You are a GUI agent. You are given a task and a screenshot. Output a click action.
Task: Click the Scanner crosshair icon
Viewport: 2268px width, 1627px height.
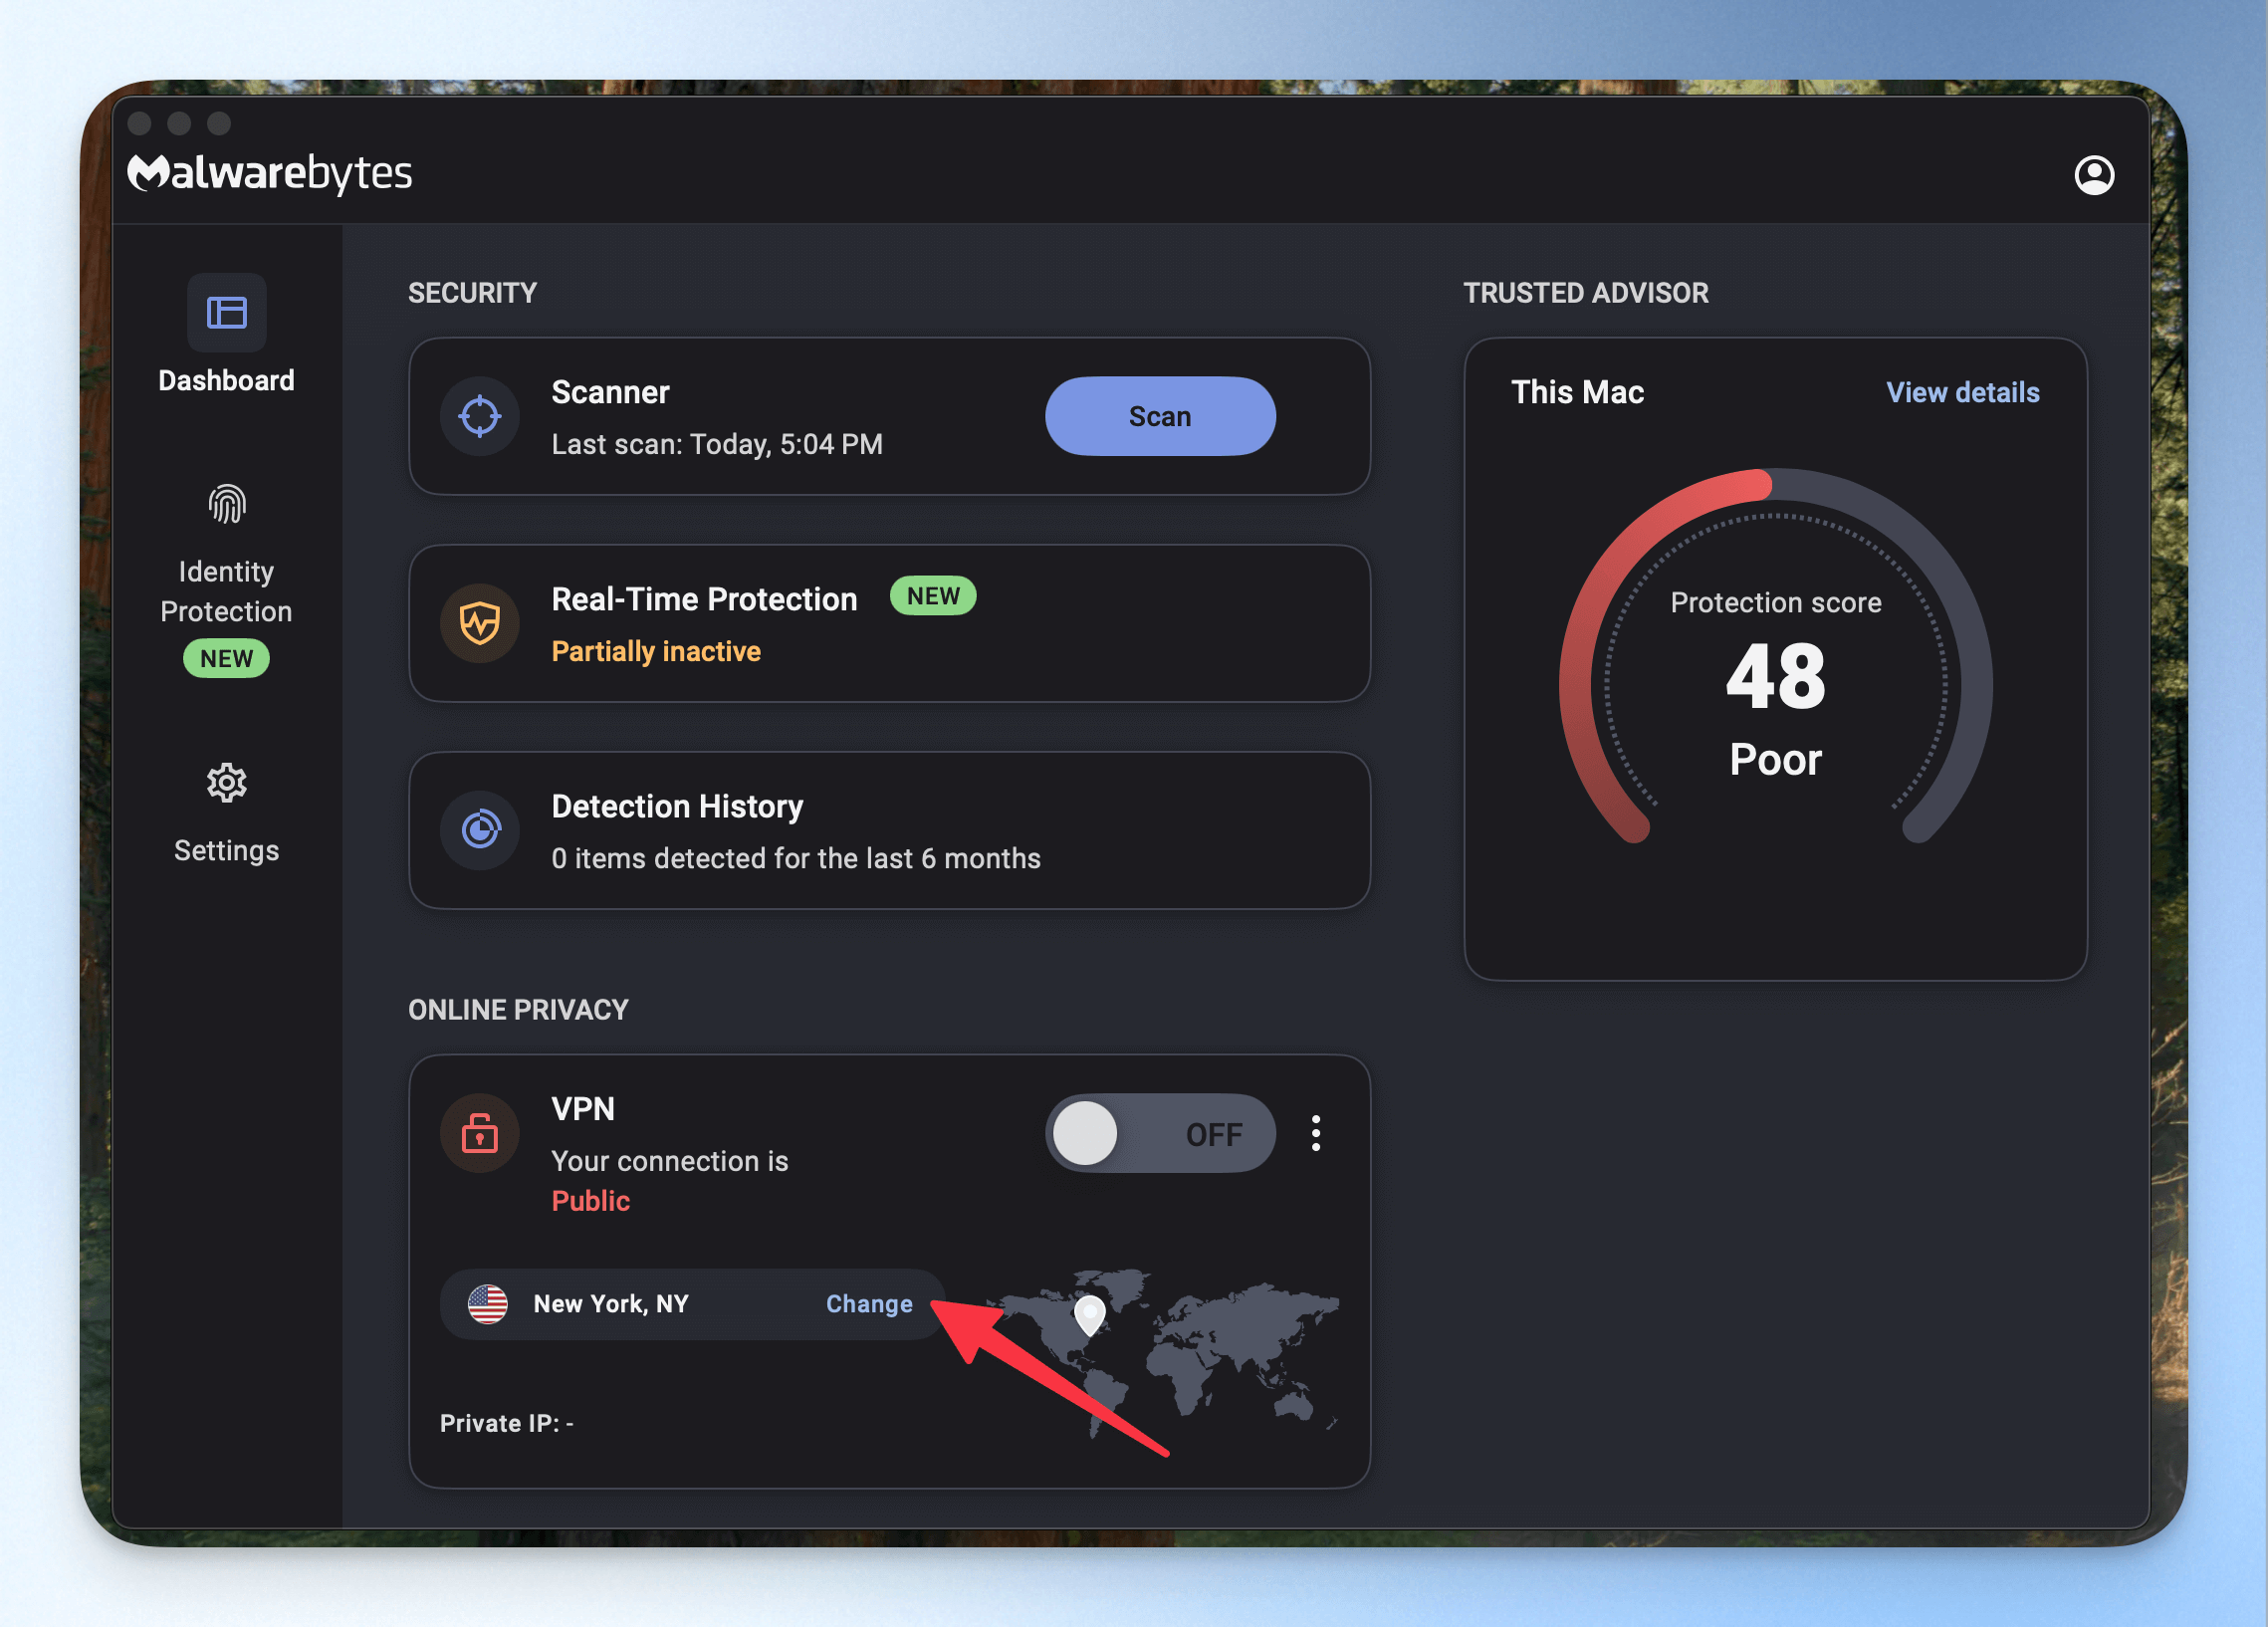(x=480, y=416)
